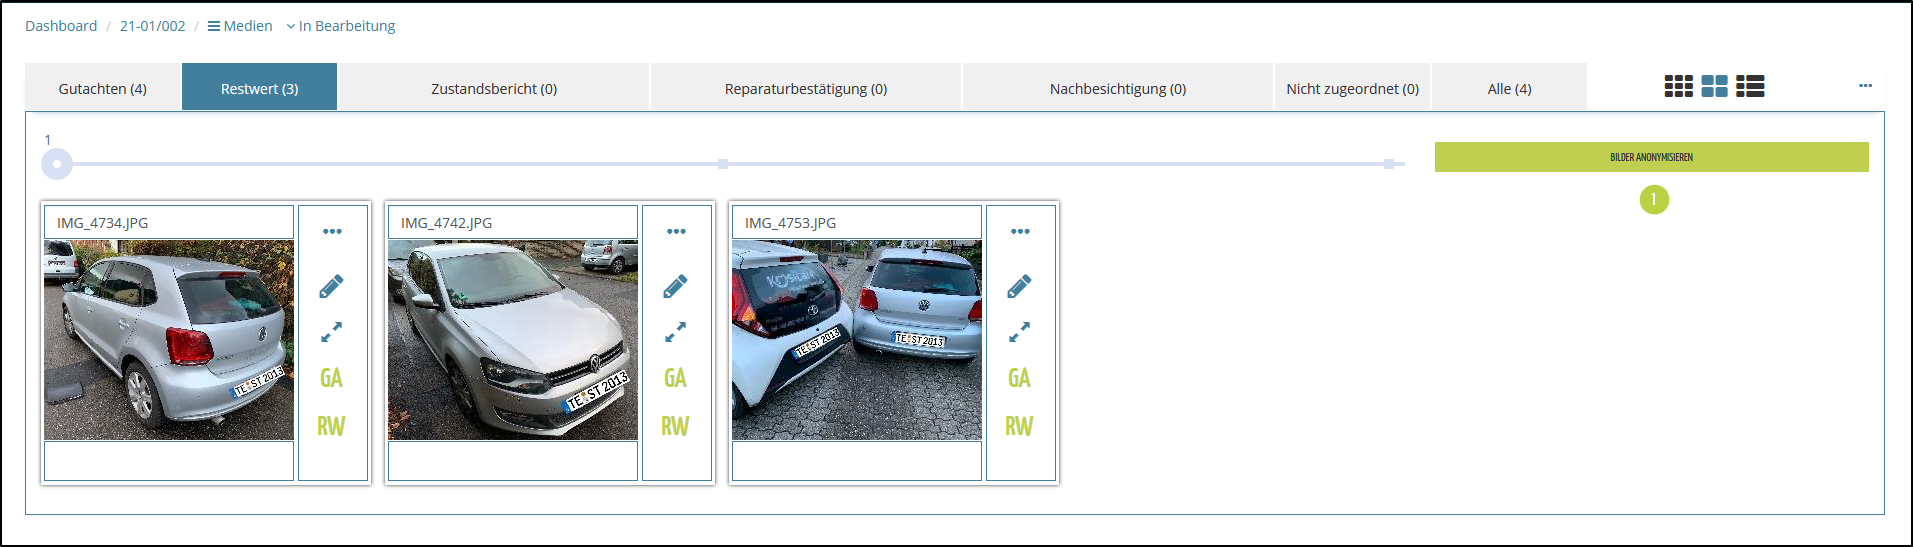Viewport: 1913px width, 547px height.
Task: Switch to large tile view icon
Action: 1714,87
